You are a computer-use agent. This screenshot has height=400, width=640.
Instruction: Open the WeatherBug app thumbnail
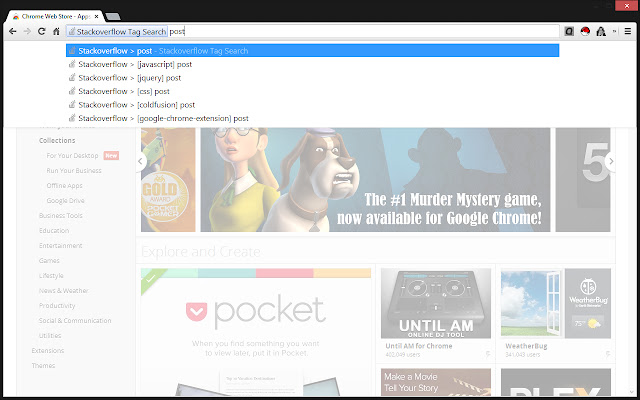(x=556, y=303)
